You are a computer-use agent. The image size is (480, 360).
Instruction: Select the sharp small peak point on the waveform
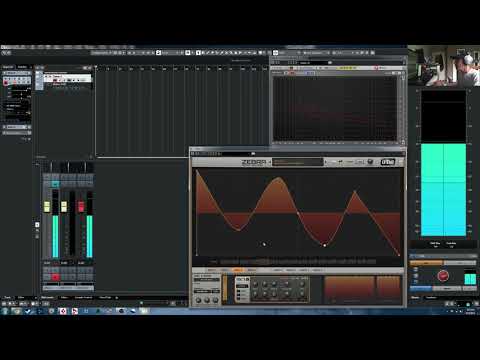coord(355,191)
